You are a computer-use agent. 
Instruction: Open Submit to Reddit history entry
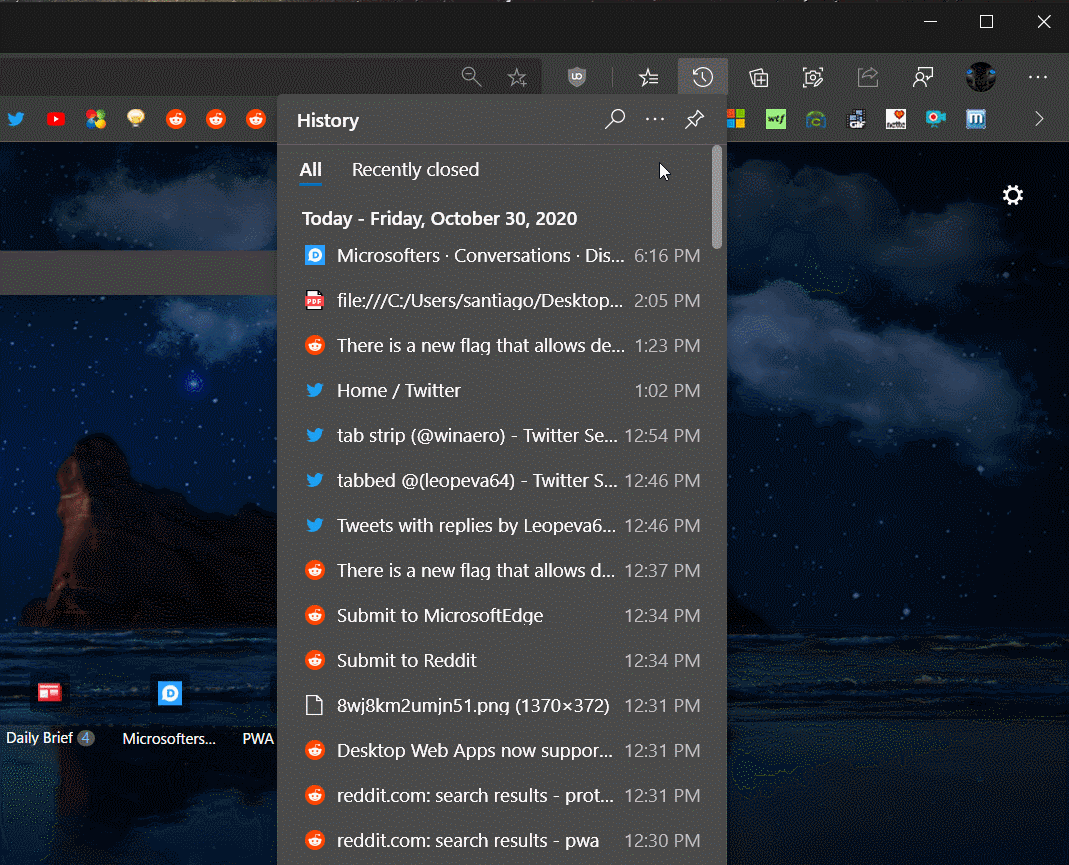[x=502, y=661]
